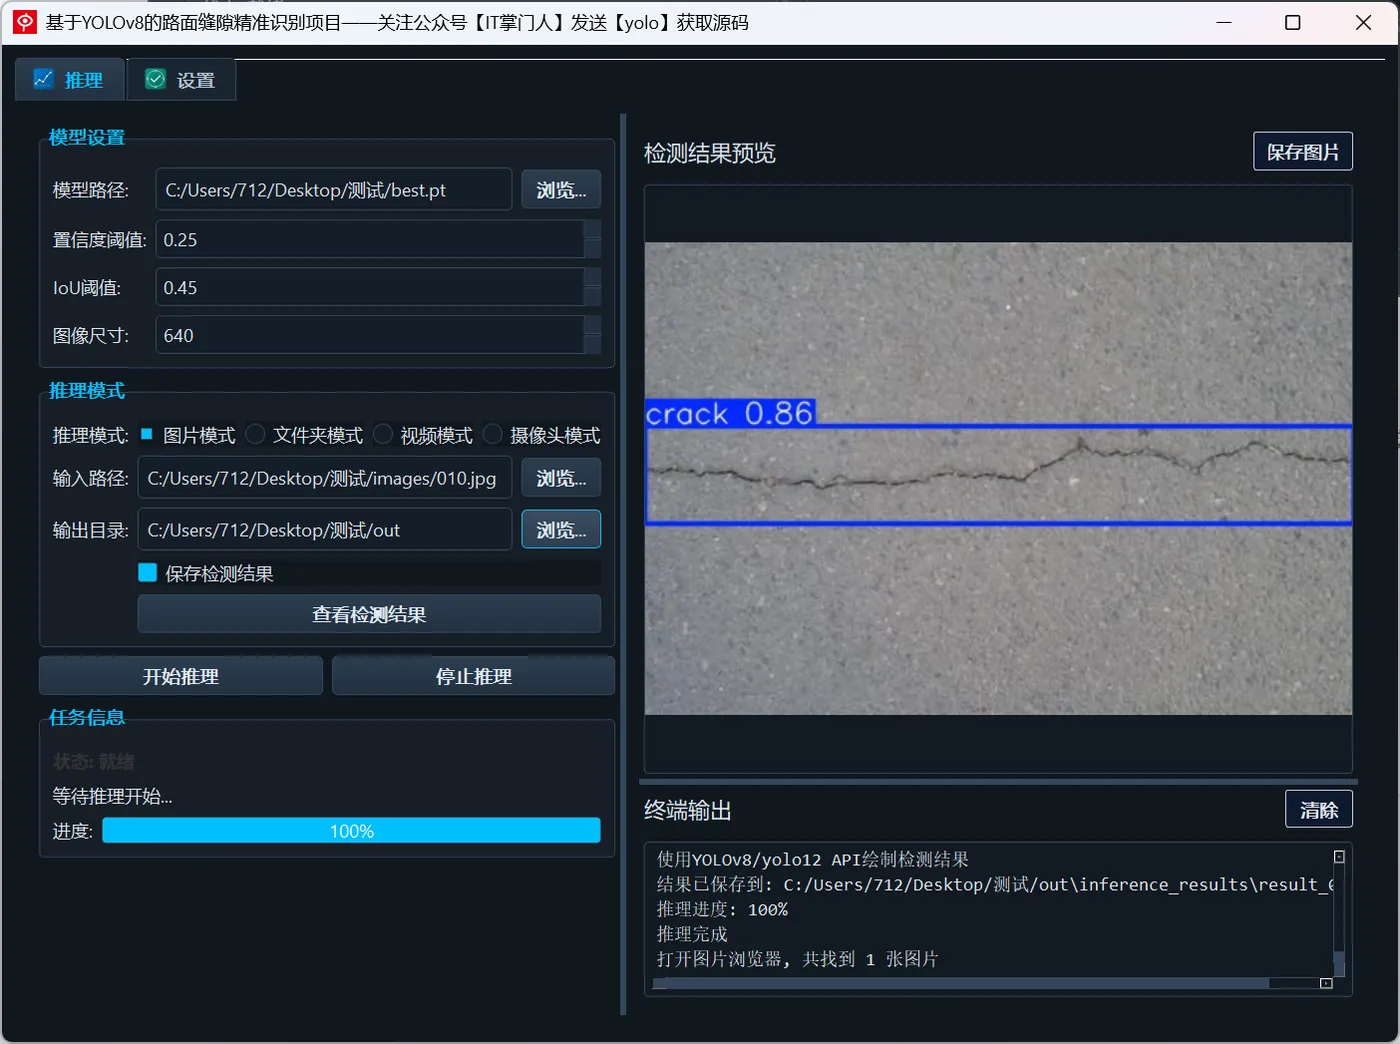1400x1044 pixels.
Task: Click the 输入路径 input field
Action: [x=324, y=478]
